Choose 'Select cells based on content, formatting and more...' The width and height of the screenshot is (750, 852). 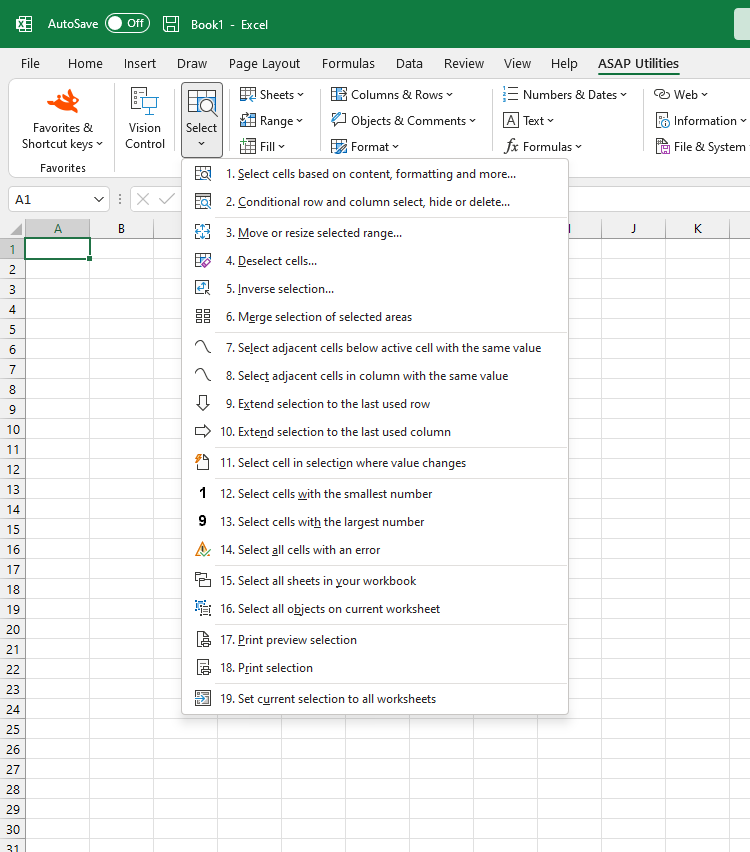(x=375, y=174)
